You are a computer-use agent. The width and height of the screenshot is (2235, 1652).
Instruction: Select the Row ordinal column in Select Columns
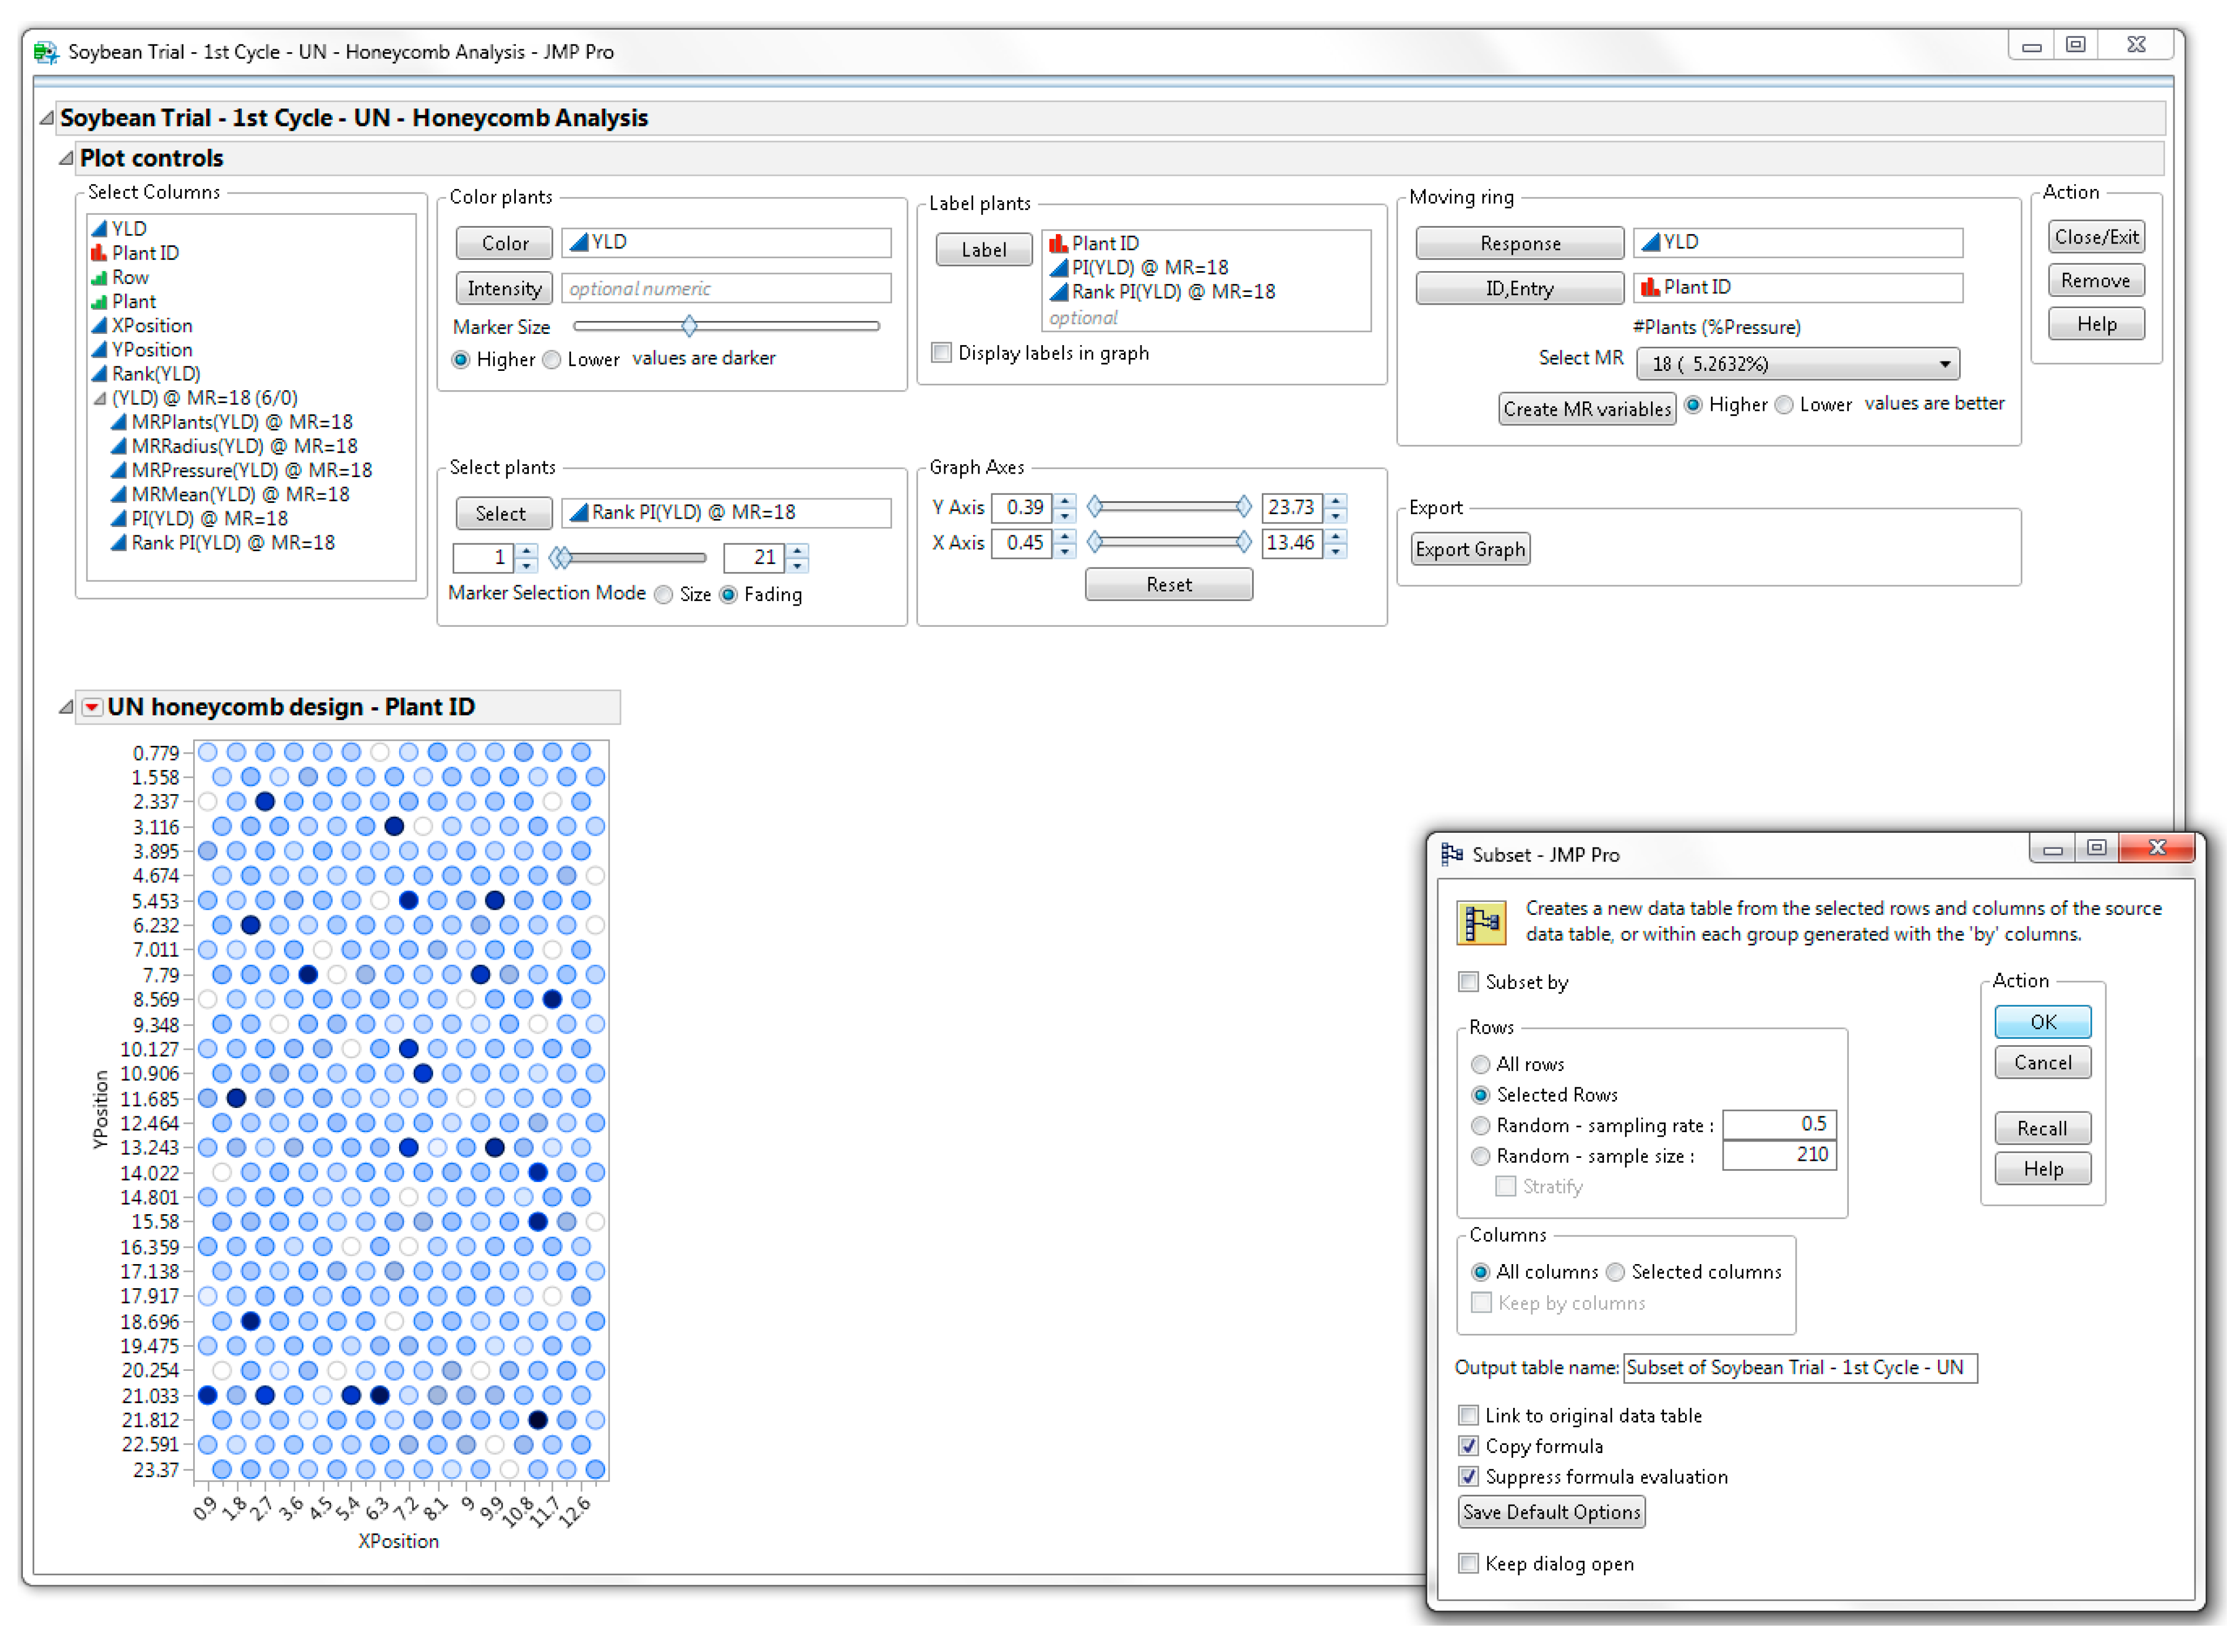click(x=130, y=277)
